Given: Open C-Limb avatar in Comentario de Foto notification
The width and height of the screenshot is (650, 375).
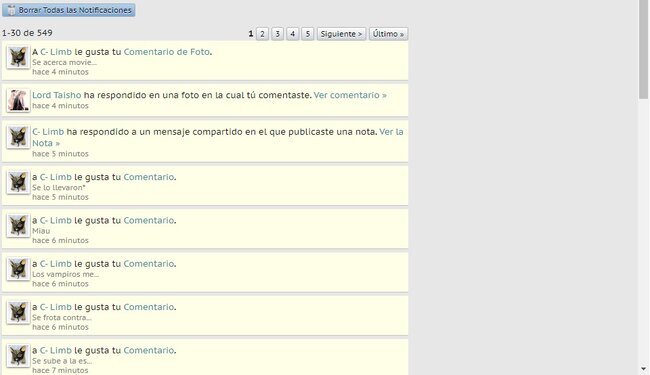Looking at the screenshot, I should point(18,57).
